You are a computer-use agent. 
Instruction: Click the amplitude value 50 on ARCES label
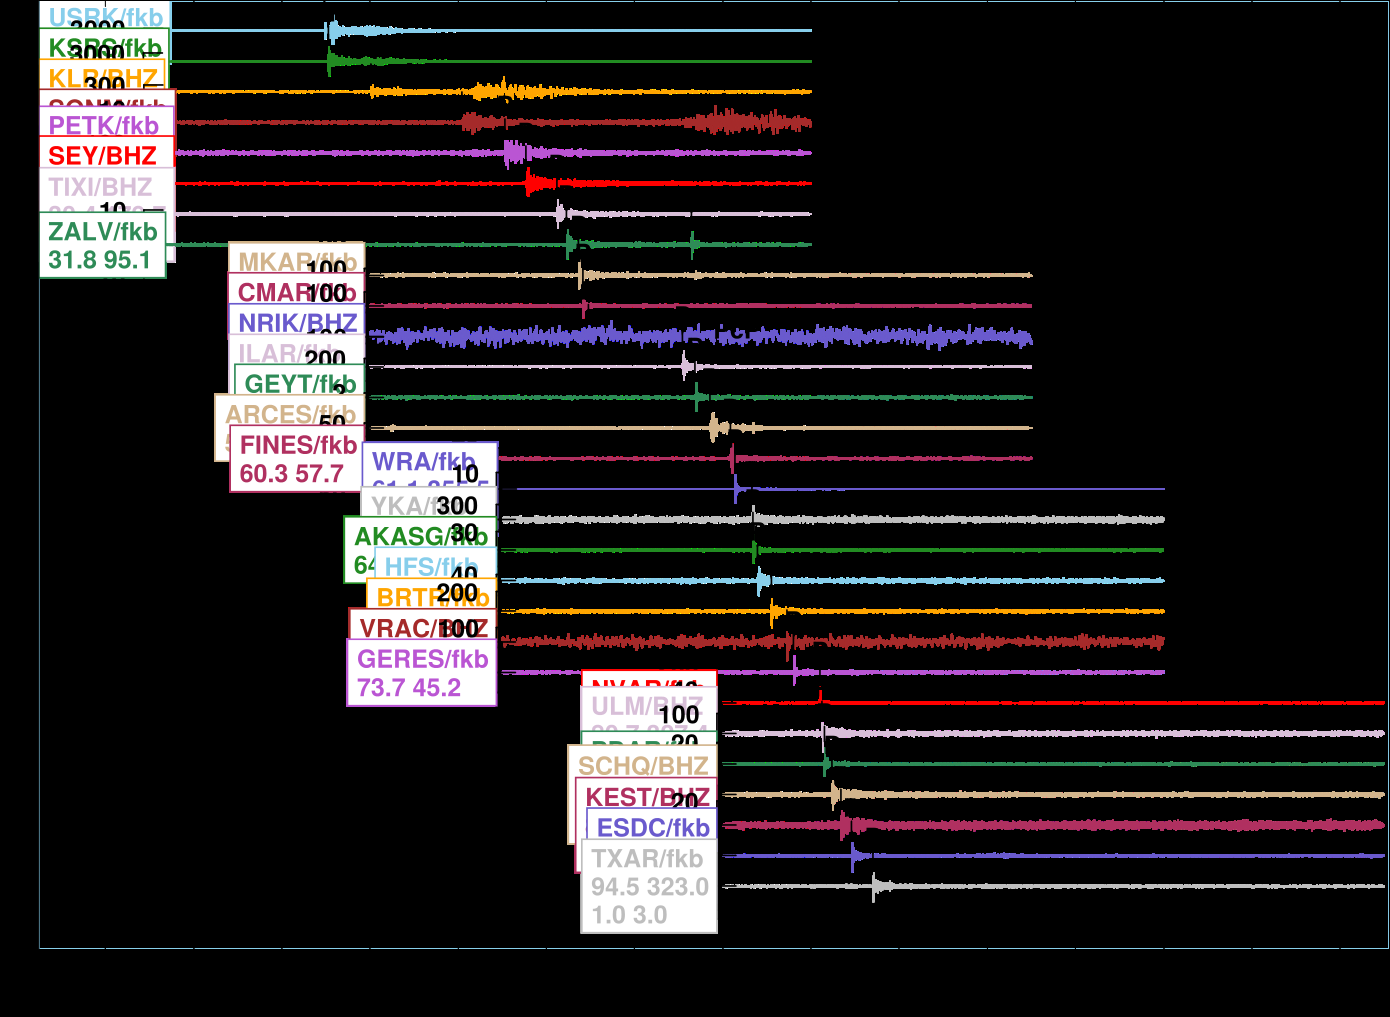pos(333,422)
